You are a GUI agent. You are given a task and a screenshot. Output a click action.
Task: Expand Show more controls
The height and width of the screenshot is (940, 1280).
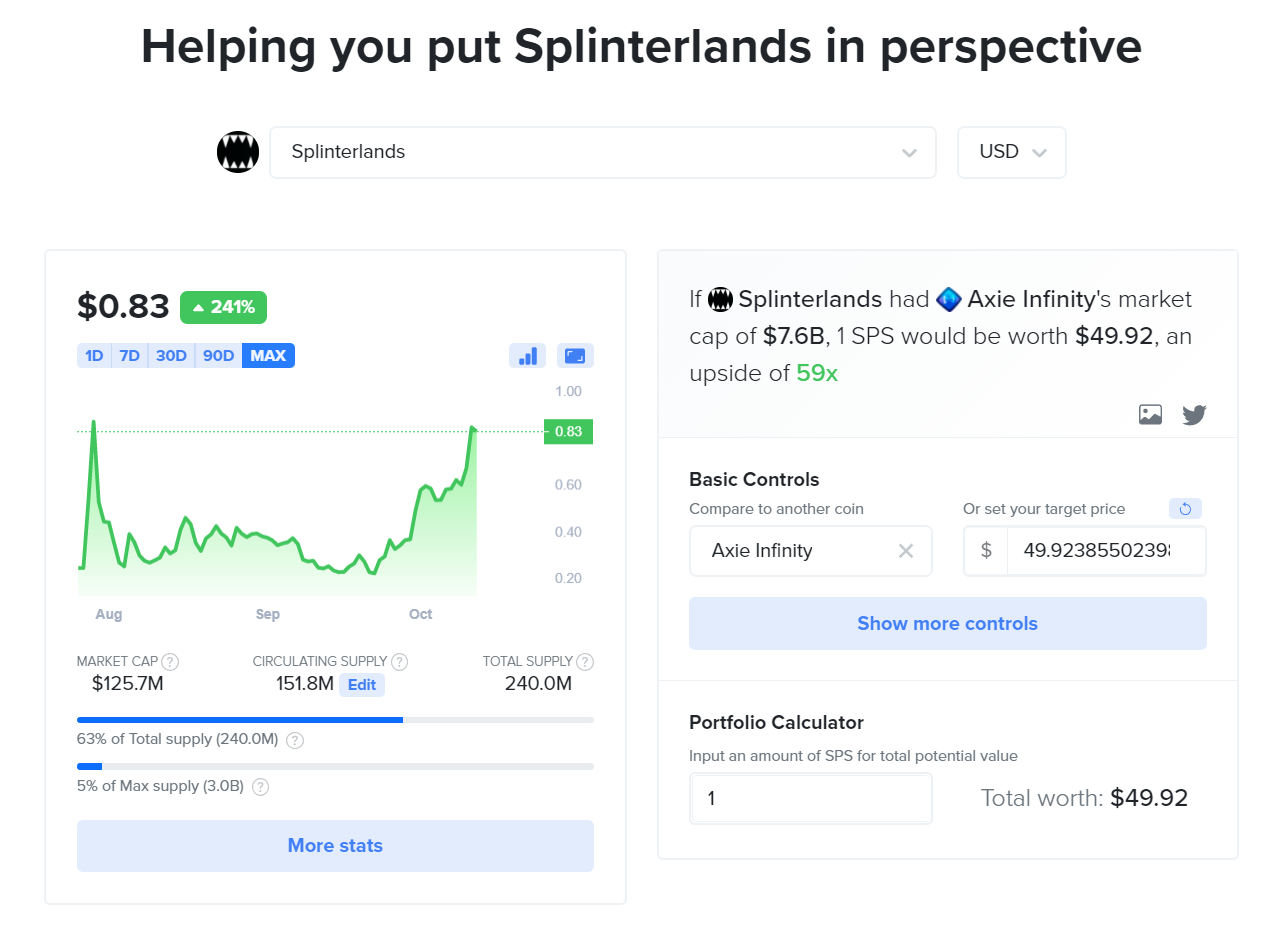tap(948, 624)
